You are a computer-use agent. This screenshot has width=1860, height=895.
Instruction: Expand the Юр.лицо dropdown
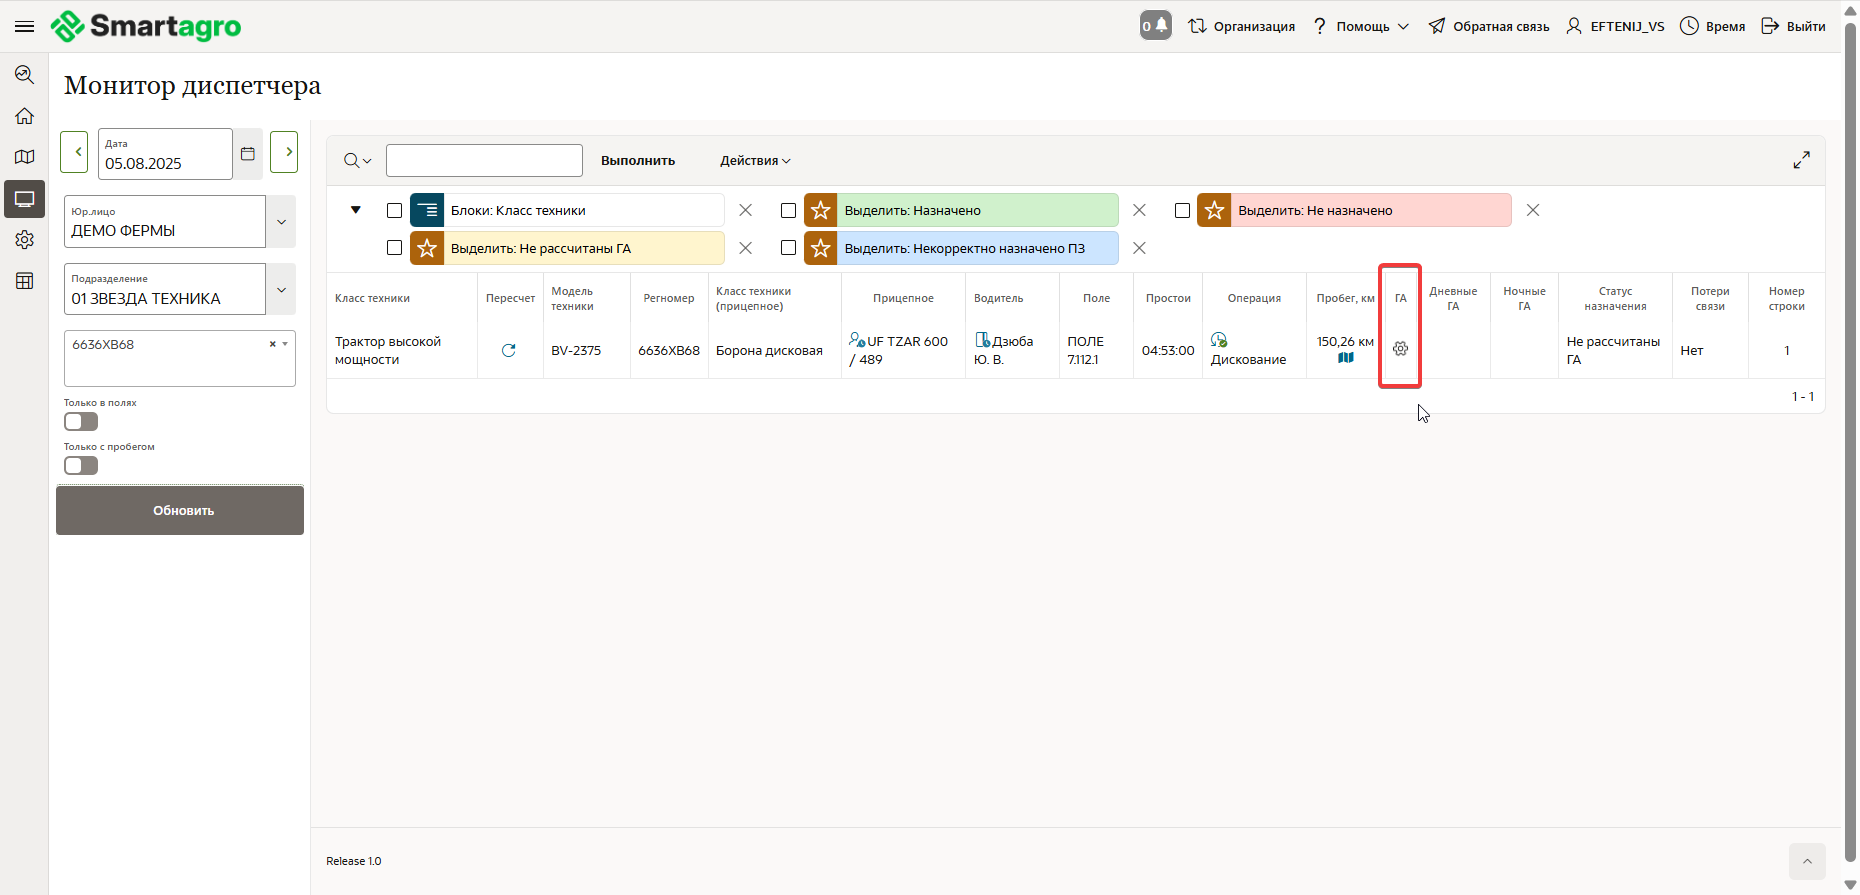click(x=281, y=222)
